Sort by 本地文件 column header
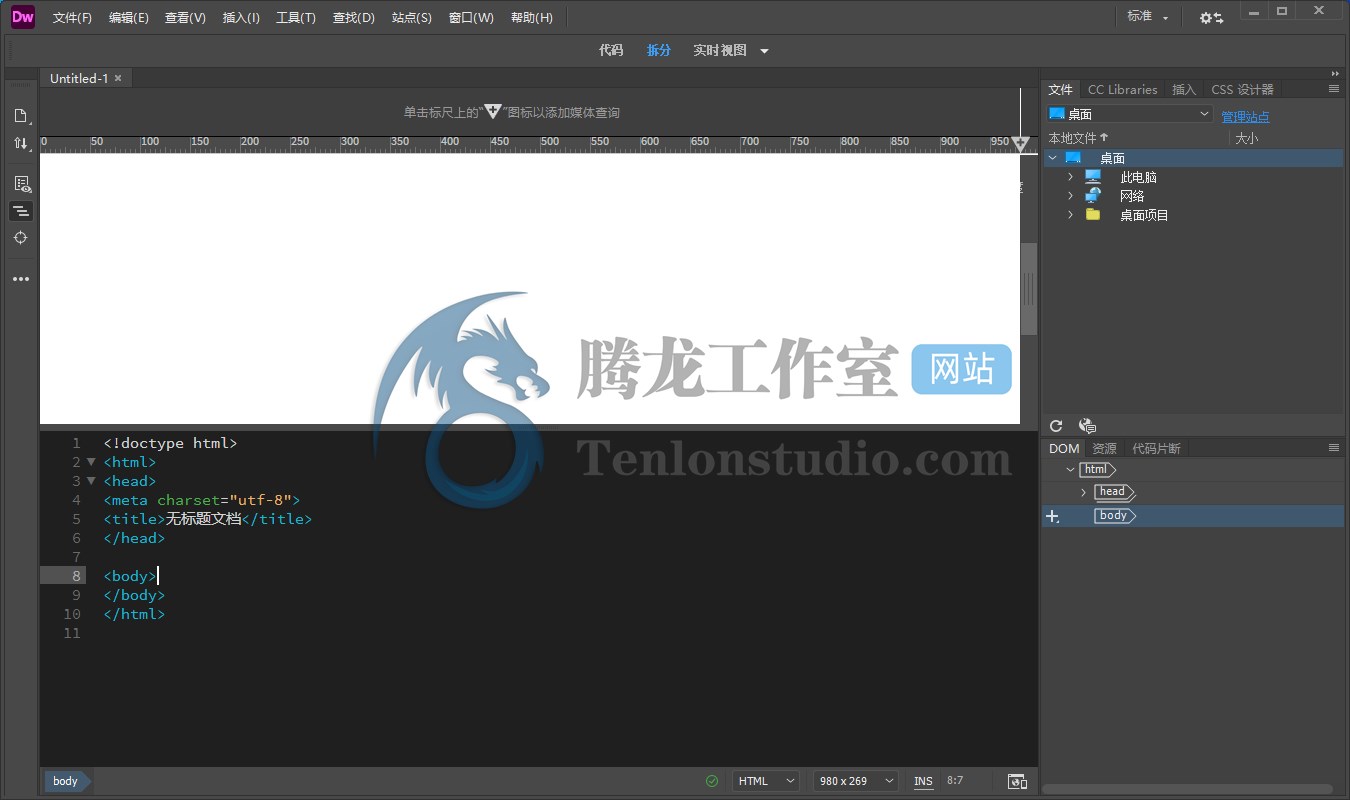1350x800 pixels. 1078,138
